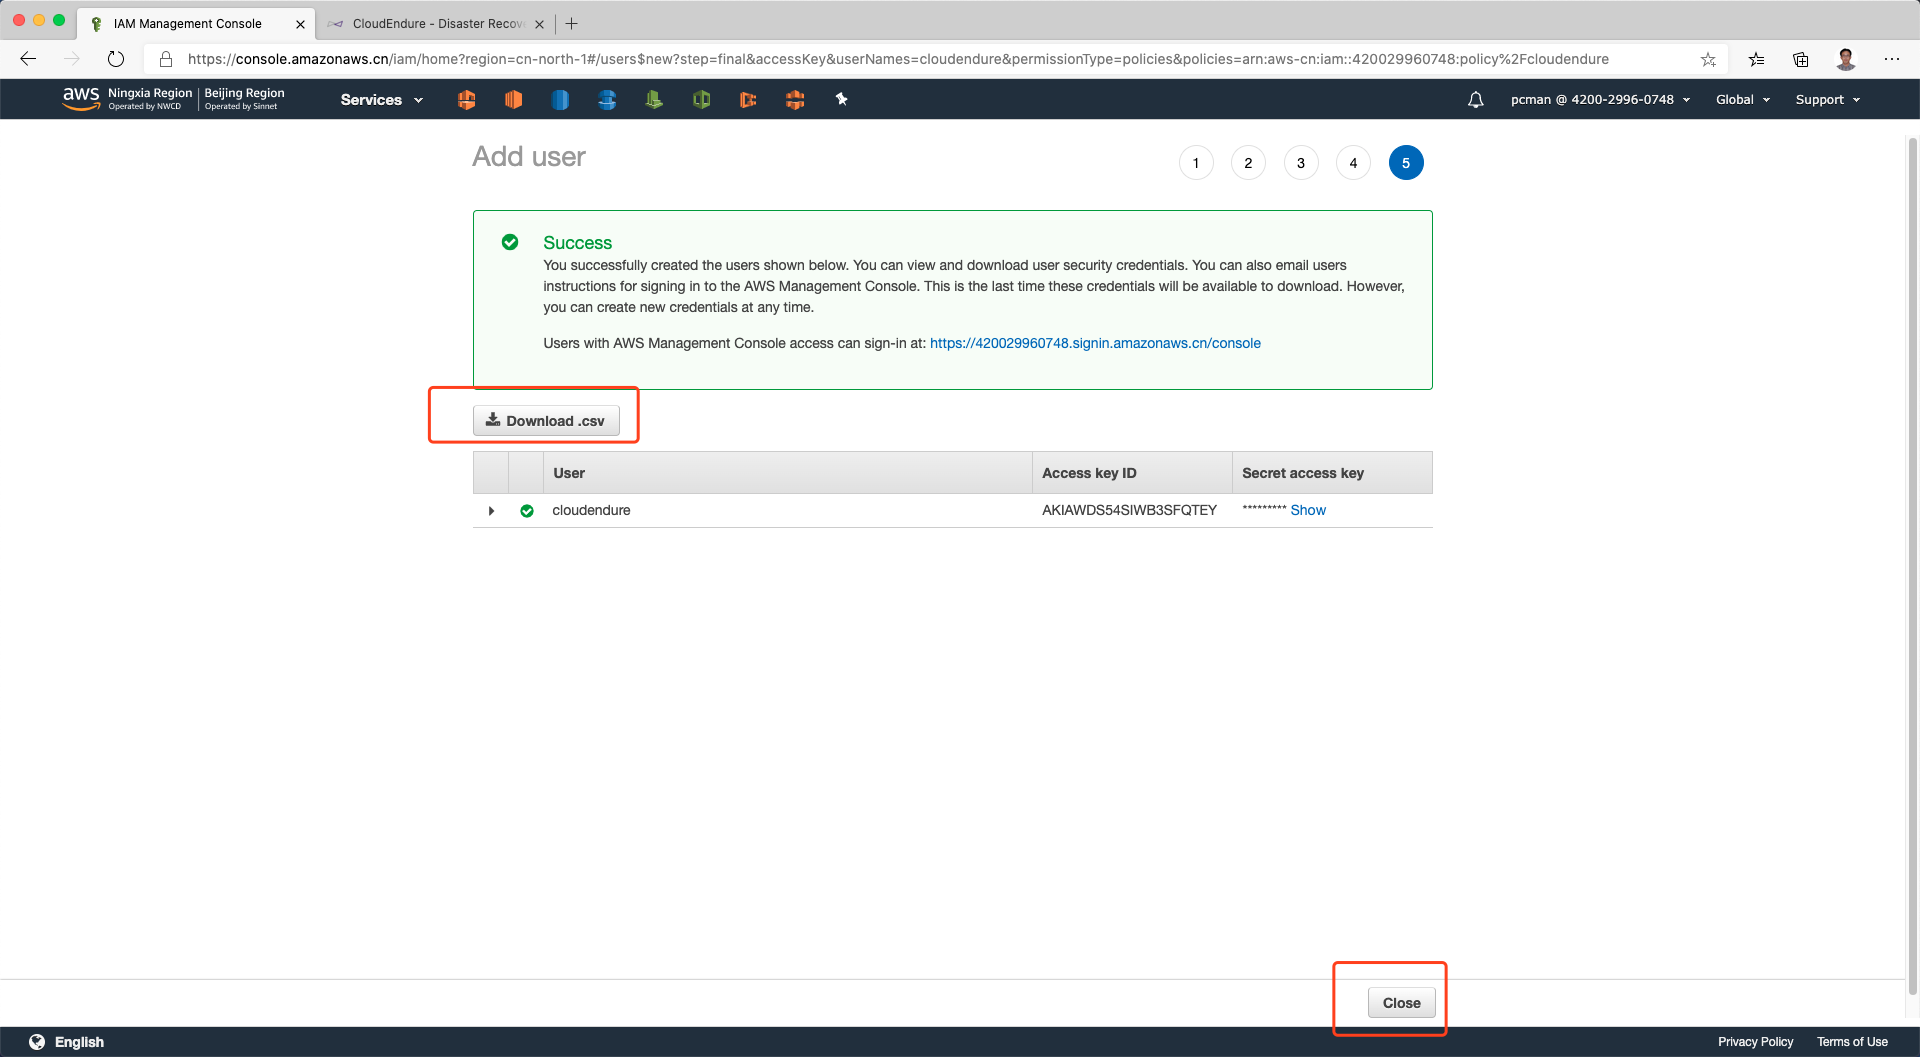Screen dimensions: 1920x1057
Task: Add this page to favorites with the star
Action: coord(1708,59)
